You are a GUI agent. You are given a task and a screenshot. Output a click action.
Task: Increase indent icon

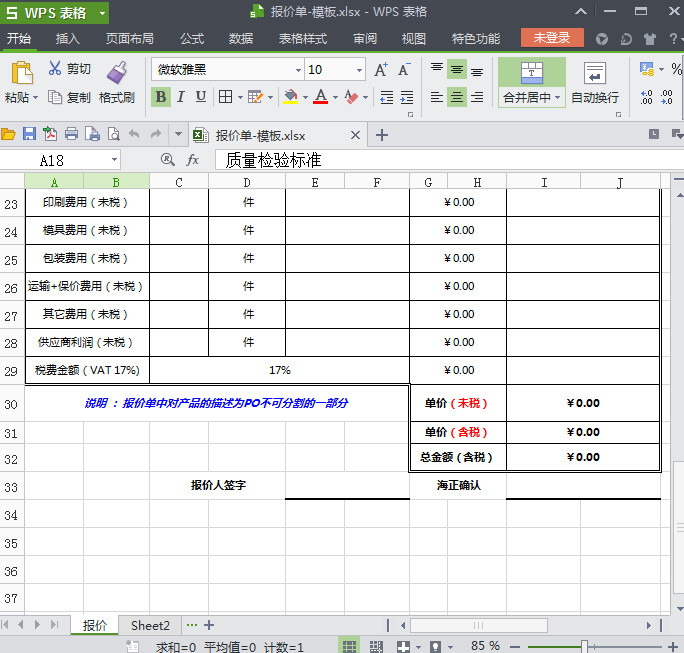407,97
